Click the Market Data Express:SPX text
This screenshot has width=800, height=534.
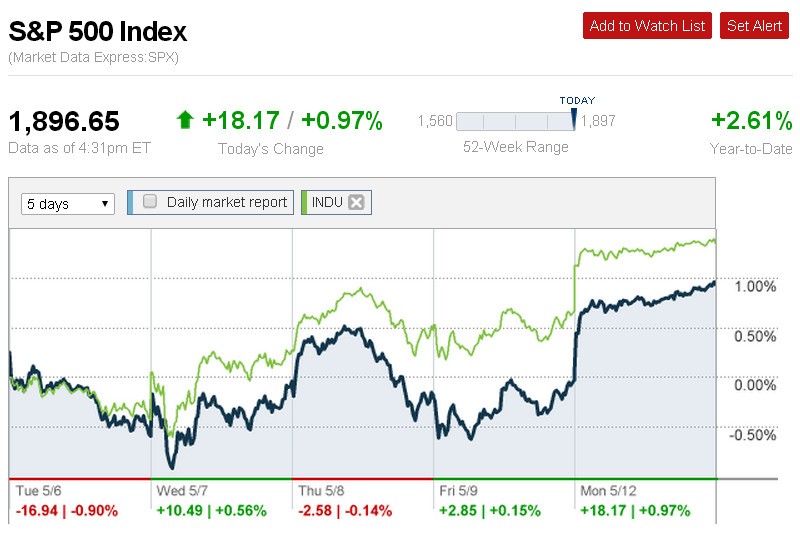click(x=94, y=57)
